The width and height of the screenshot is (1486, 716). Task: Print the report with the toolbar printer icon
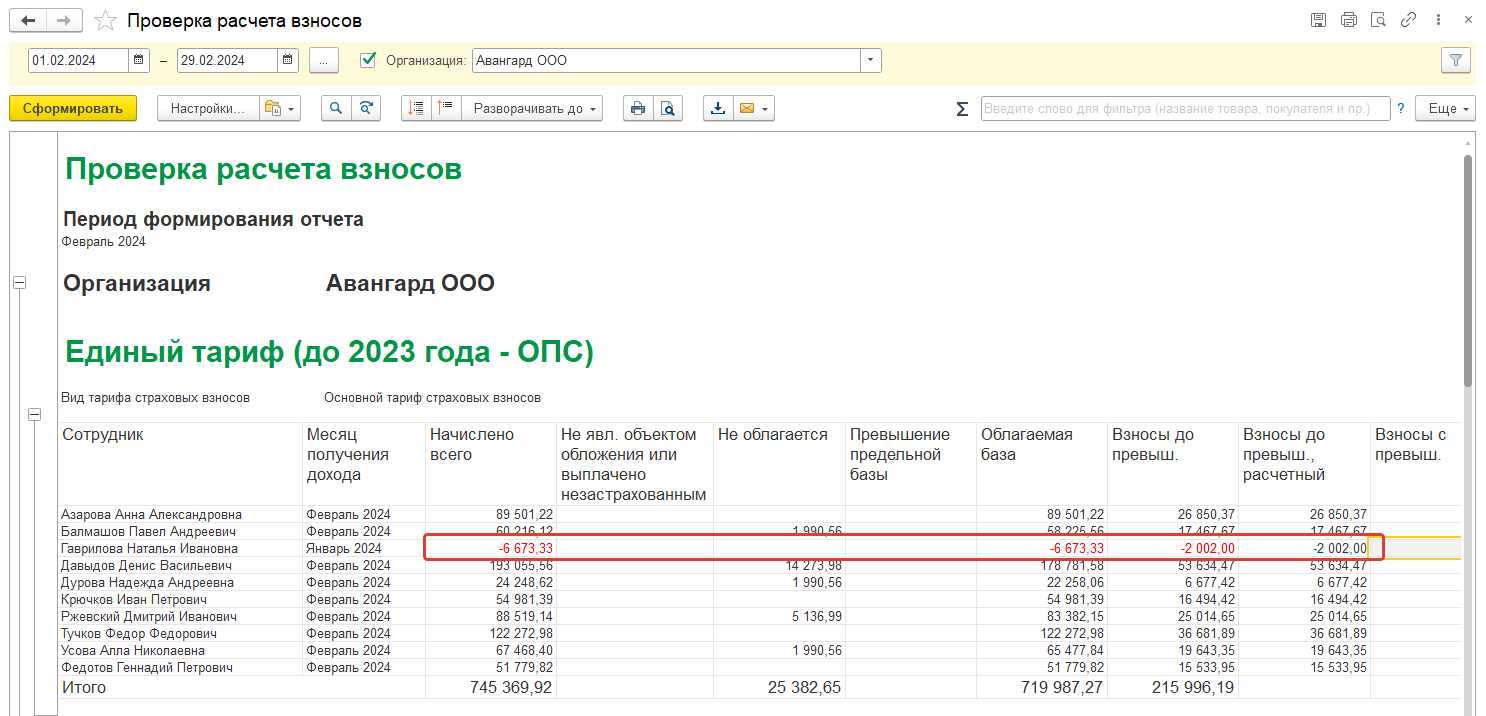click(638, 108)
